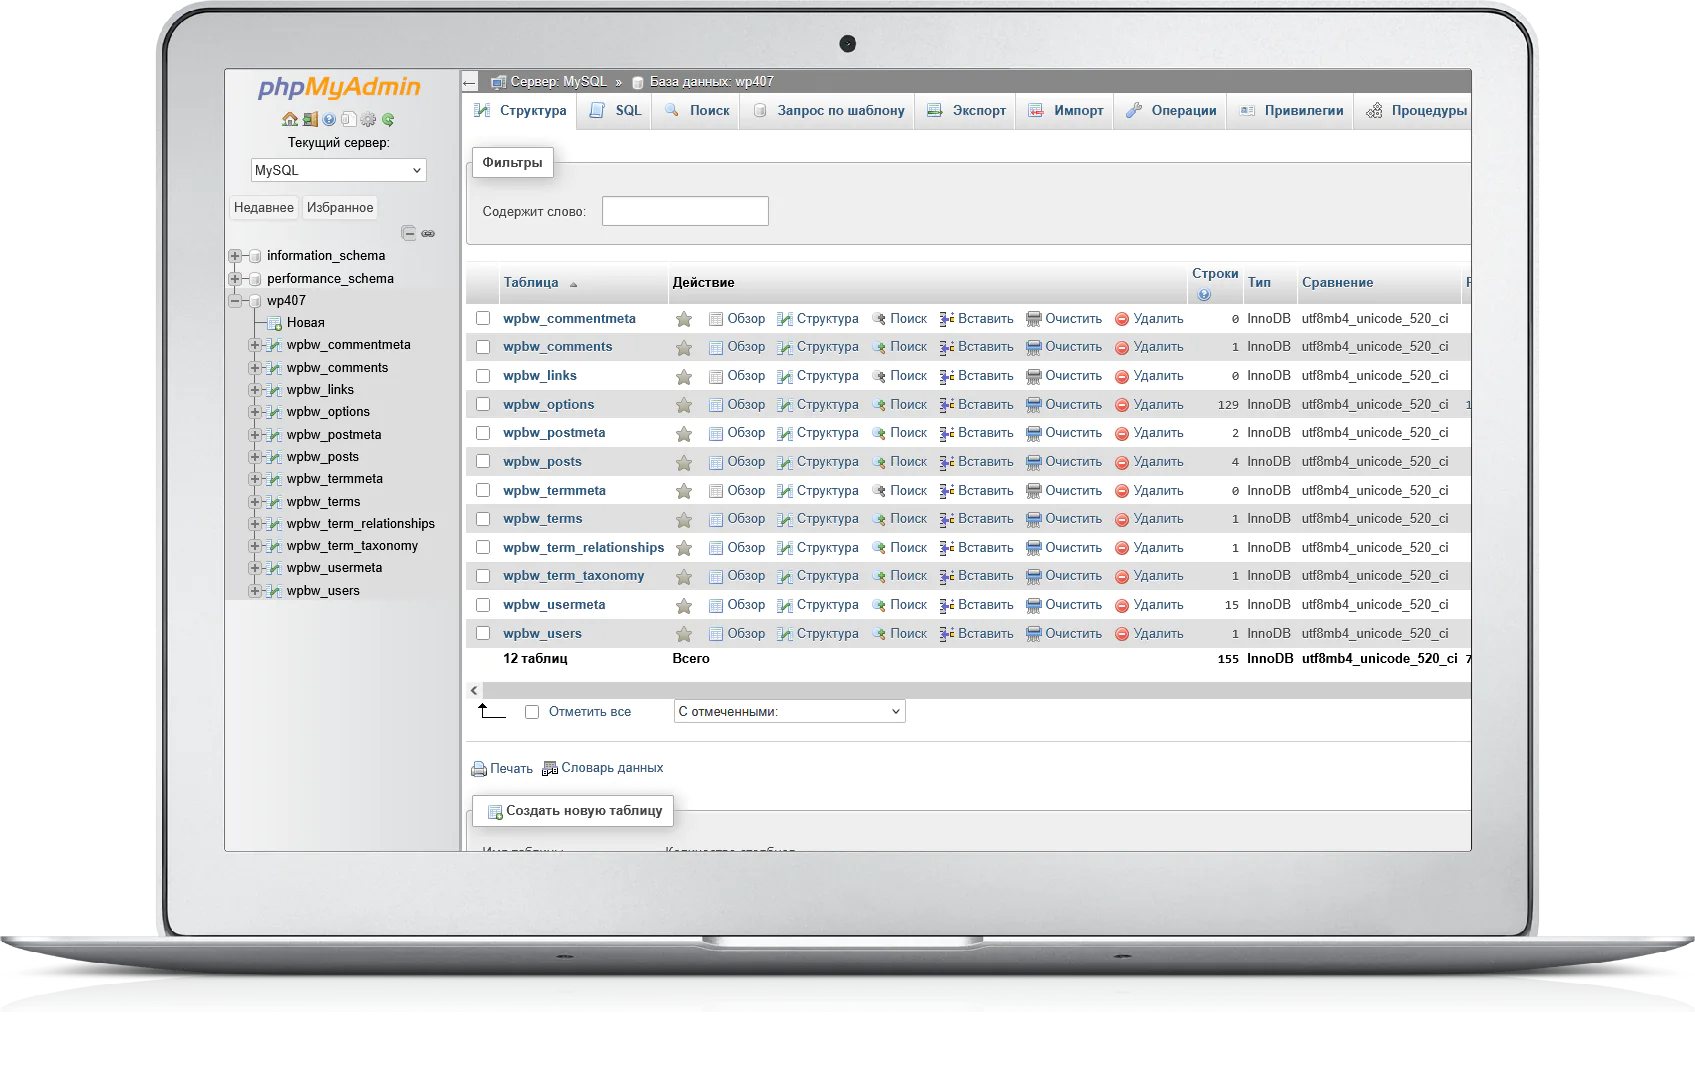Open the Экспорт tab
Viewport: 1695px width, 1090px height.
point(966,110)
